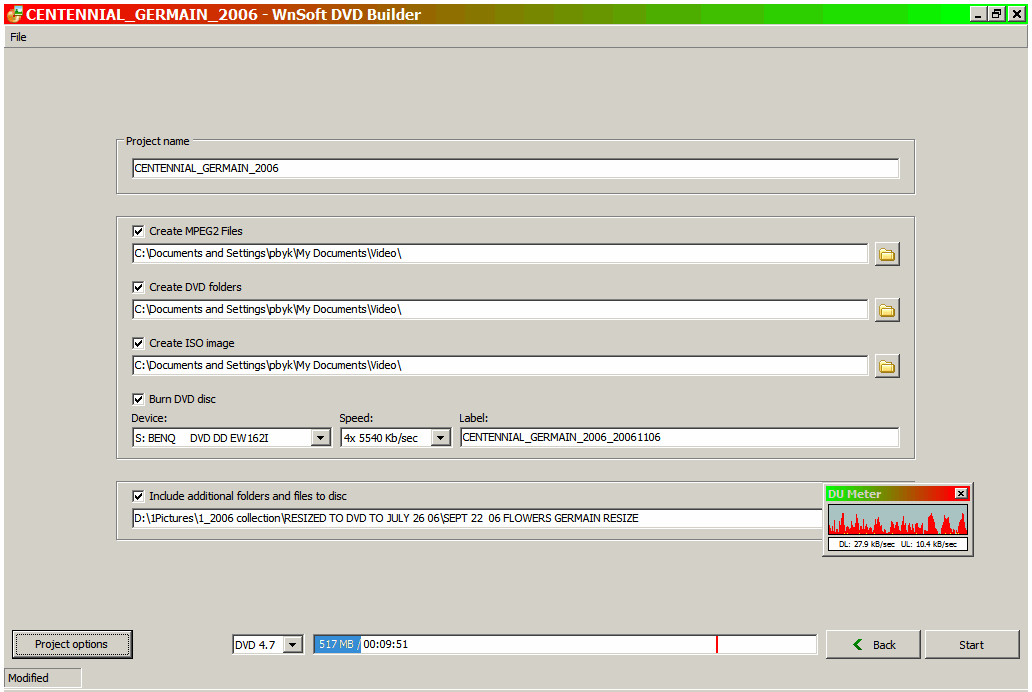Open the DVD 4.7 disc size dropdown
This screenshot has width=1032, height=692.
pyautogui.click(x=292, y=645)
